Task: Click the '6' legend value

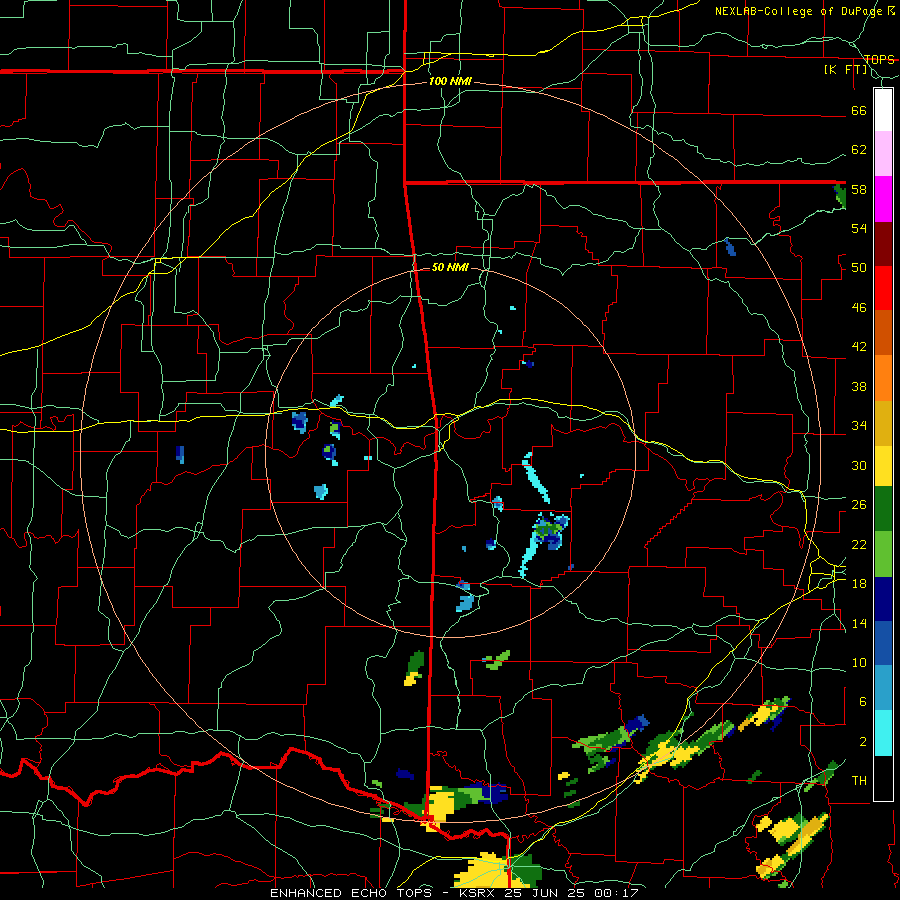Action: point(863,701)
